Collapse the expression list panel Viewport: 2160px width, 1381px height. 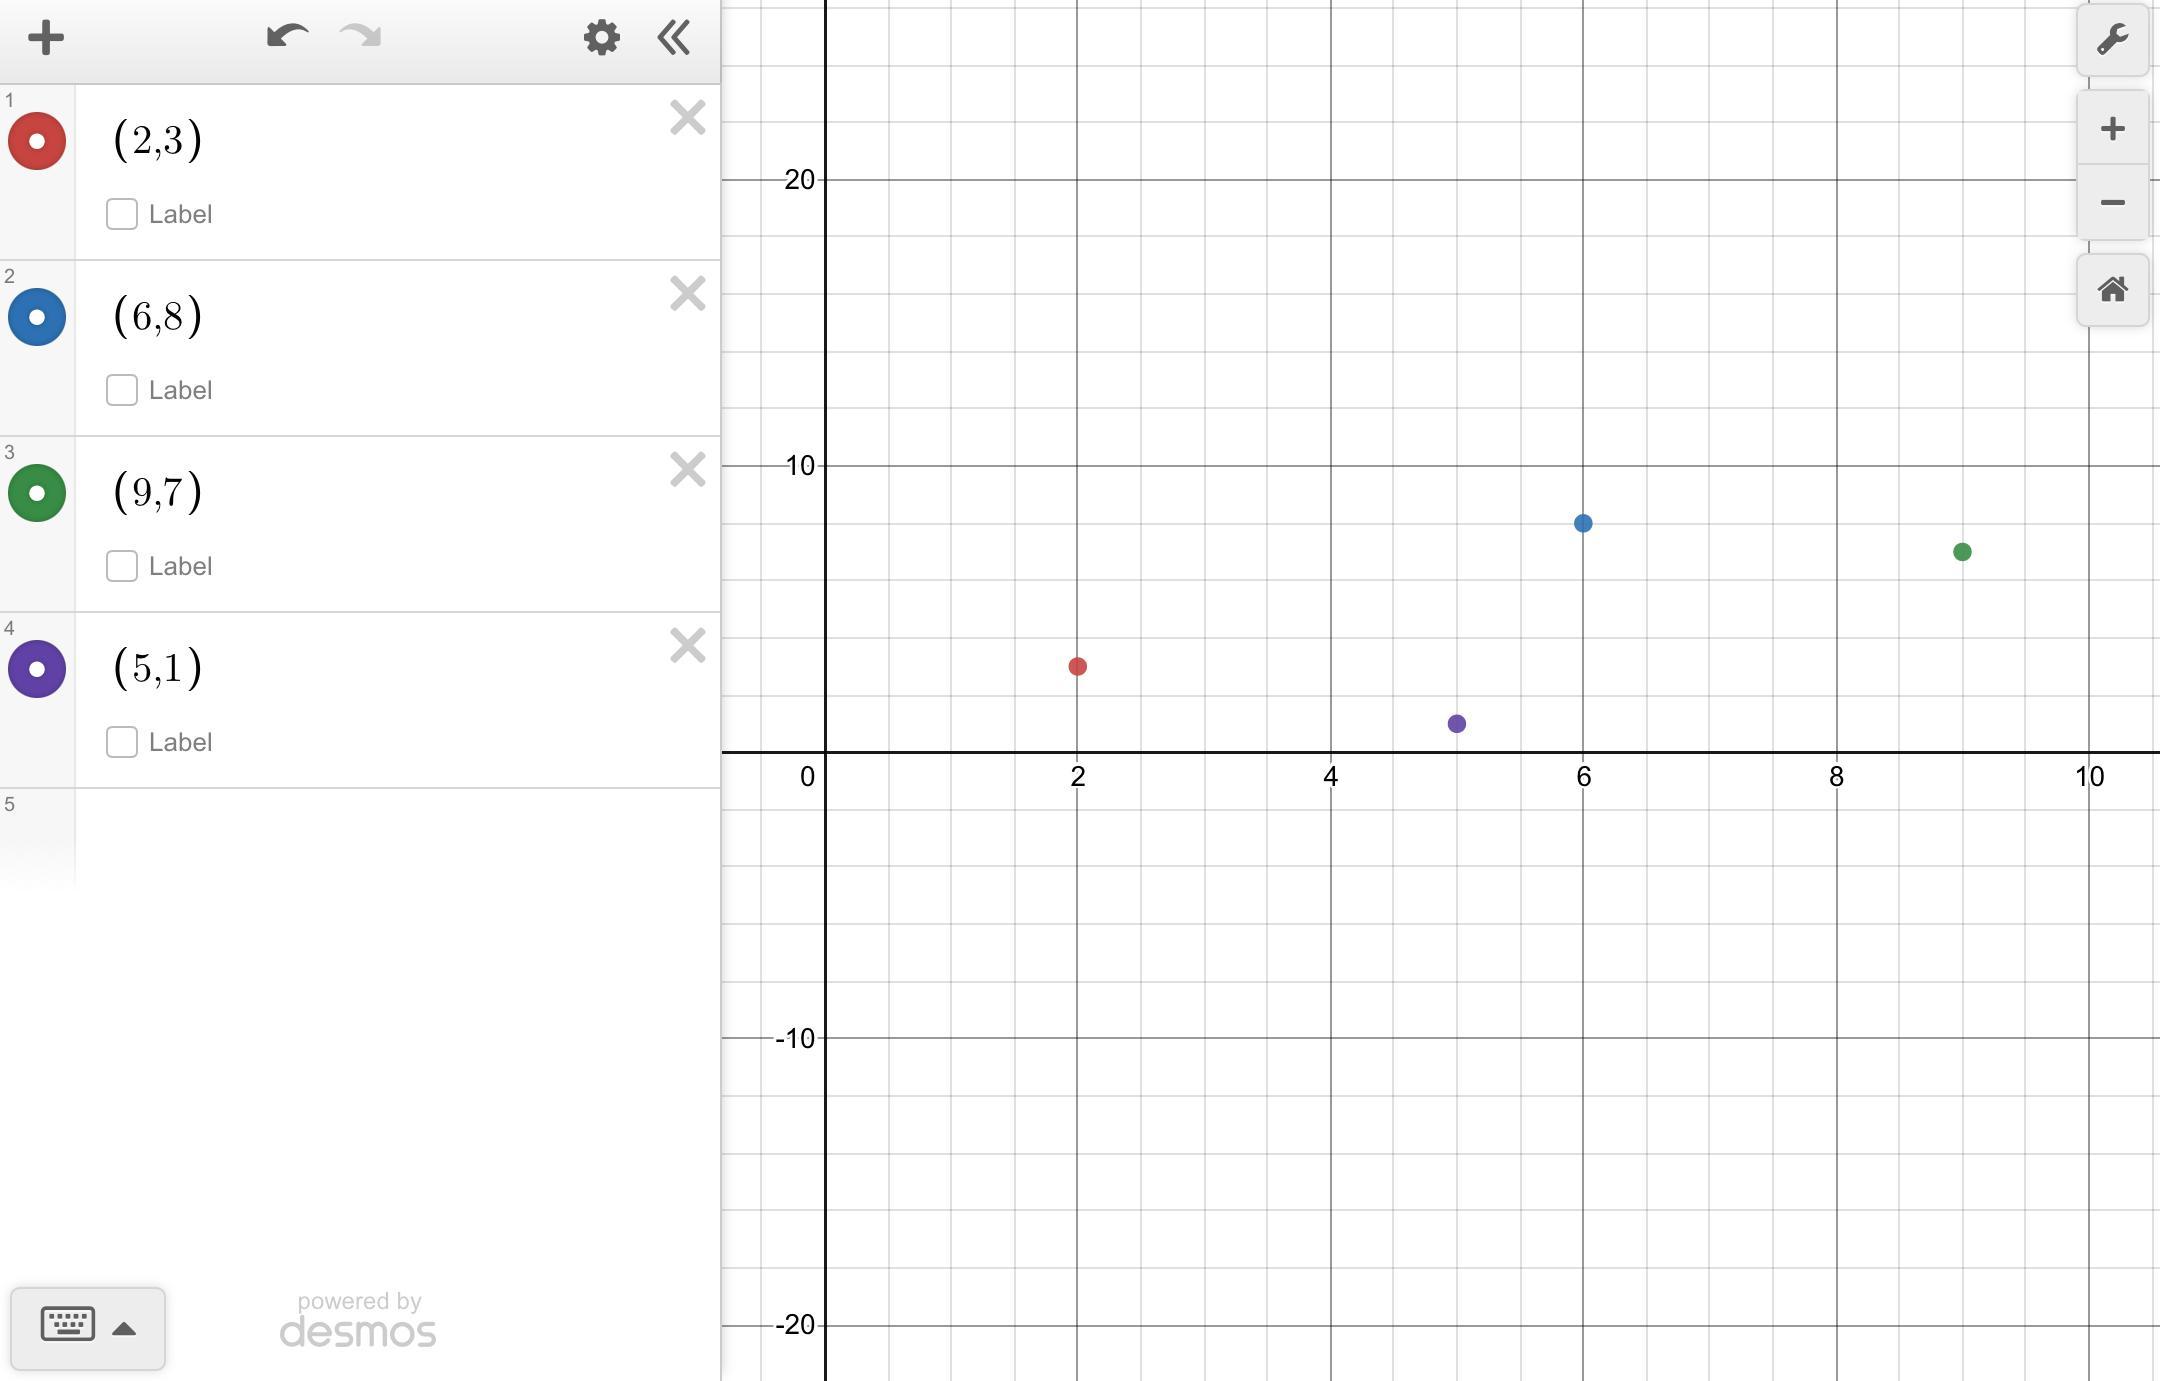[674, 39]
